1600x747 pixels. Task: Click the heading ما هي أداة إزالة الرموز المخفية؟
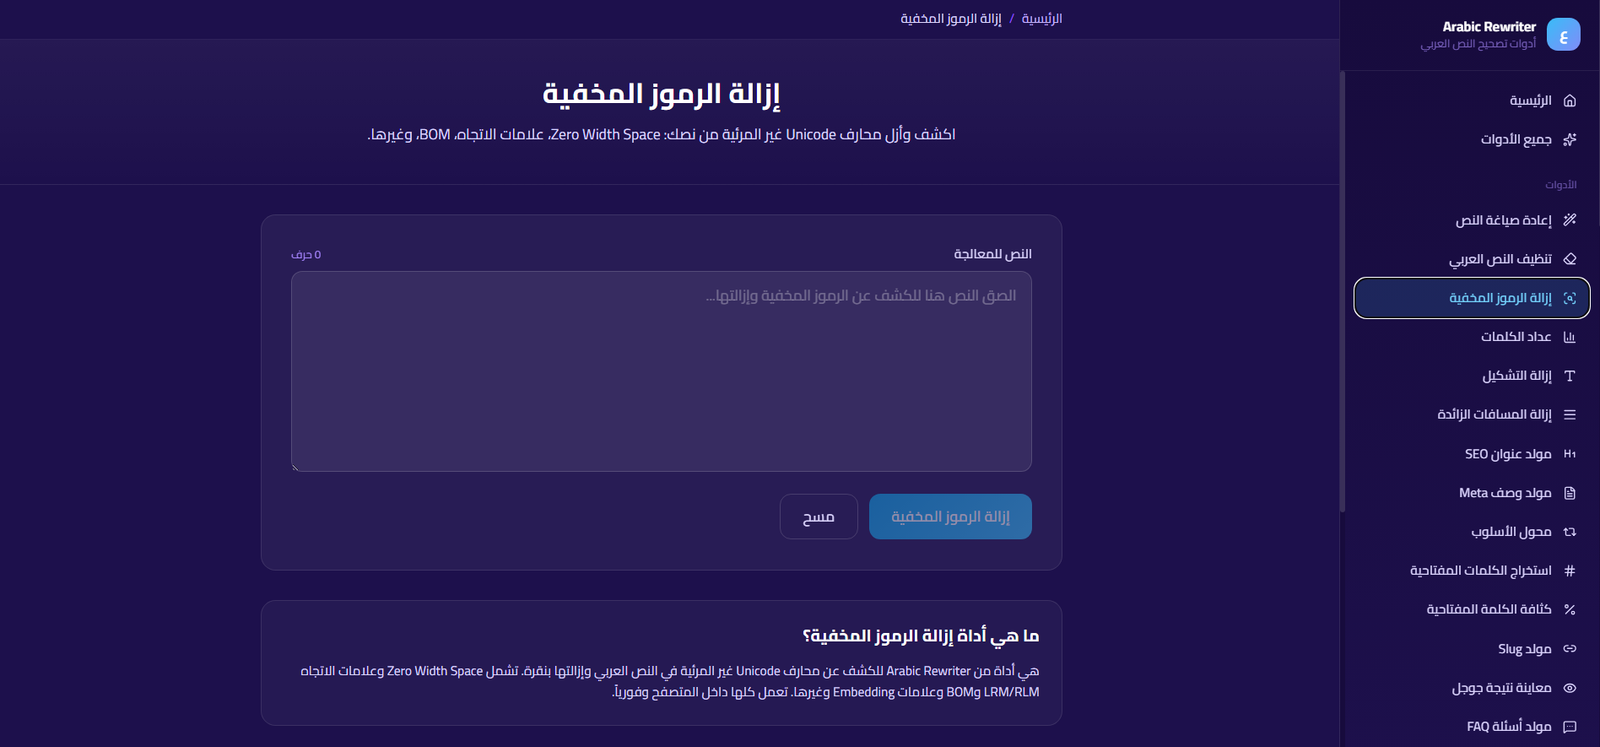[x=921, y=636]
